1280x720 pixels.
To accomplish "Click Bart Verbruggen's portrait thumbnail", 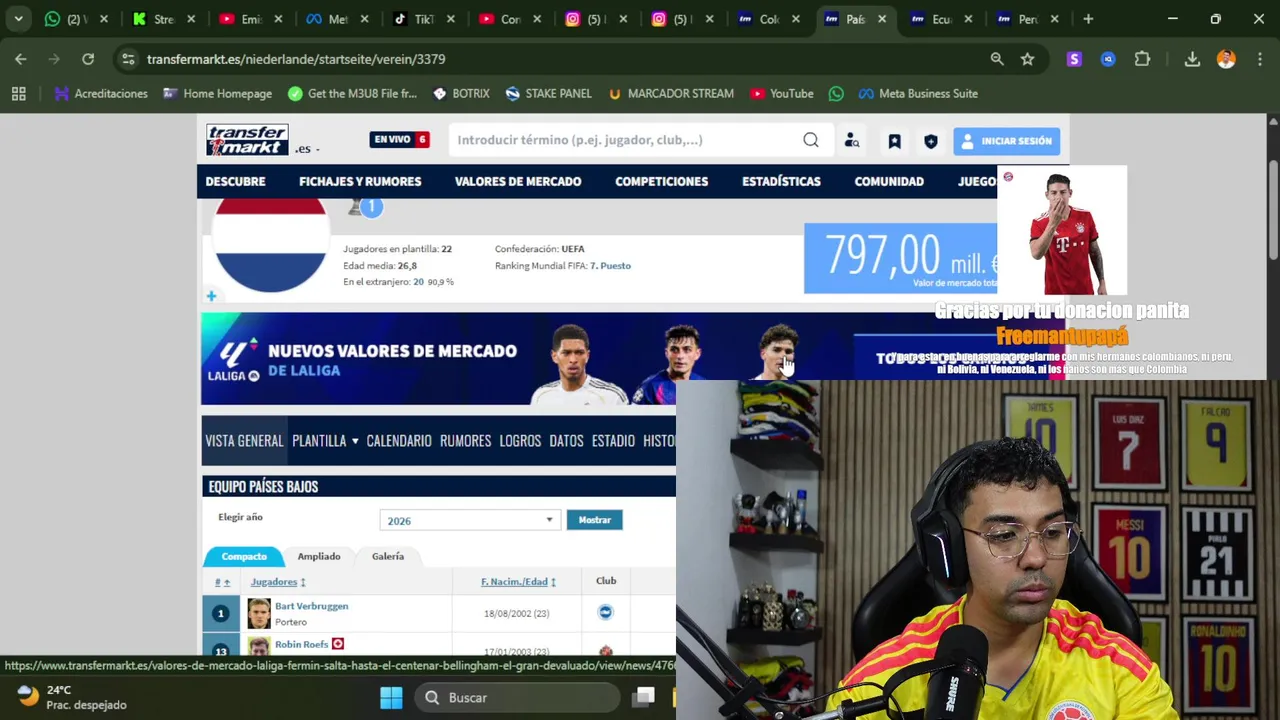I will pyautogui.click(x=259, y=613).
